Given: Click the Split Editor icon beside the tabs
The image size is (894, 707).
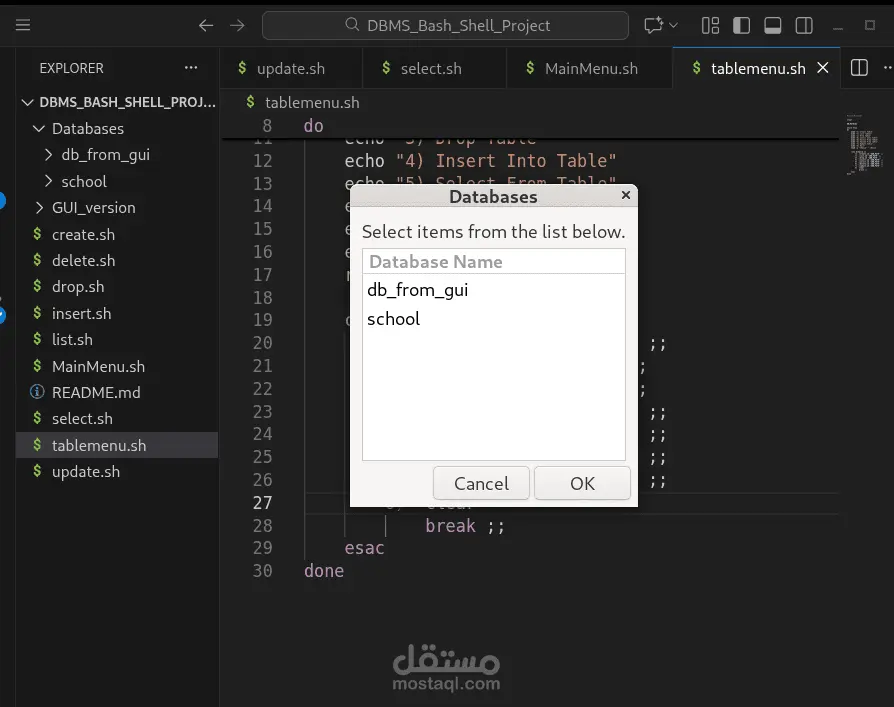Looking at the screenshot, I should click(858, 67).
